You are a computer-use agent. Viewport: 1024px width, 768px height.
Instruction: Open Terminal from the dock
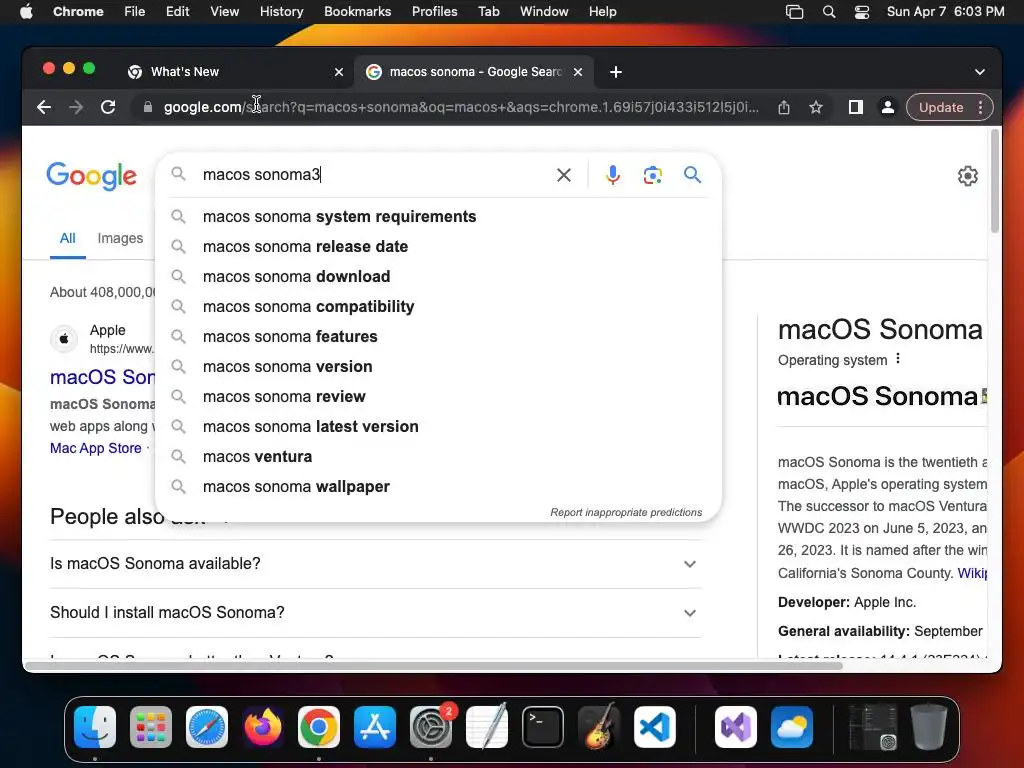(x=543, y=727)
